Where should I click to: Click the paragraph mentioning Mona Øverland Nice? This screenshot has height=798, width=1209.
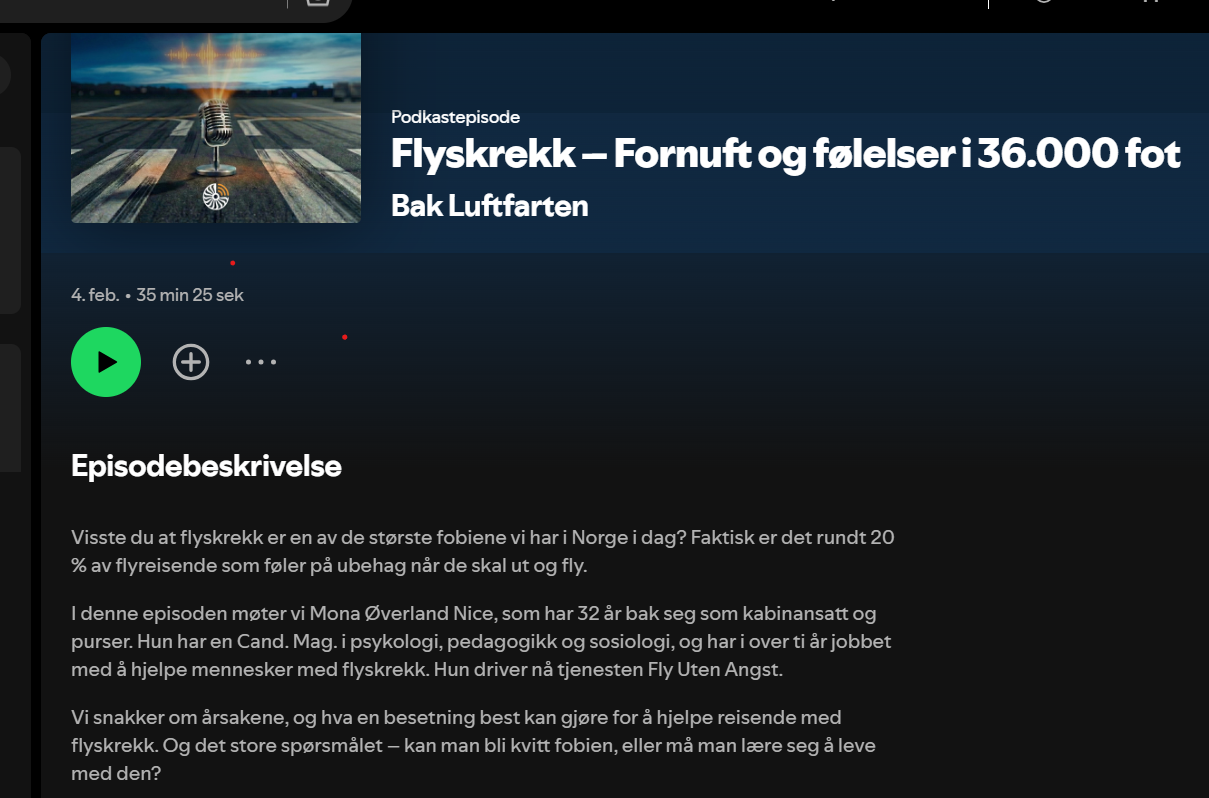pyautogui.click(x=481, y=641)
